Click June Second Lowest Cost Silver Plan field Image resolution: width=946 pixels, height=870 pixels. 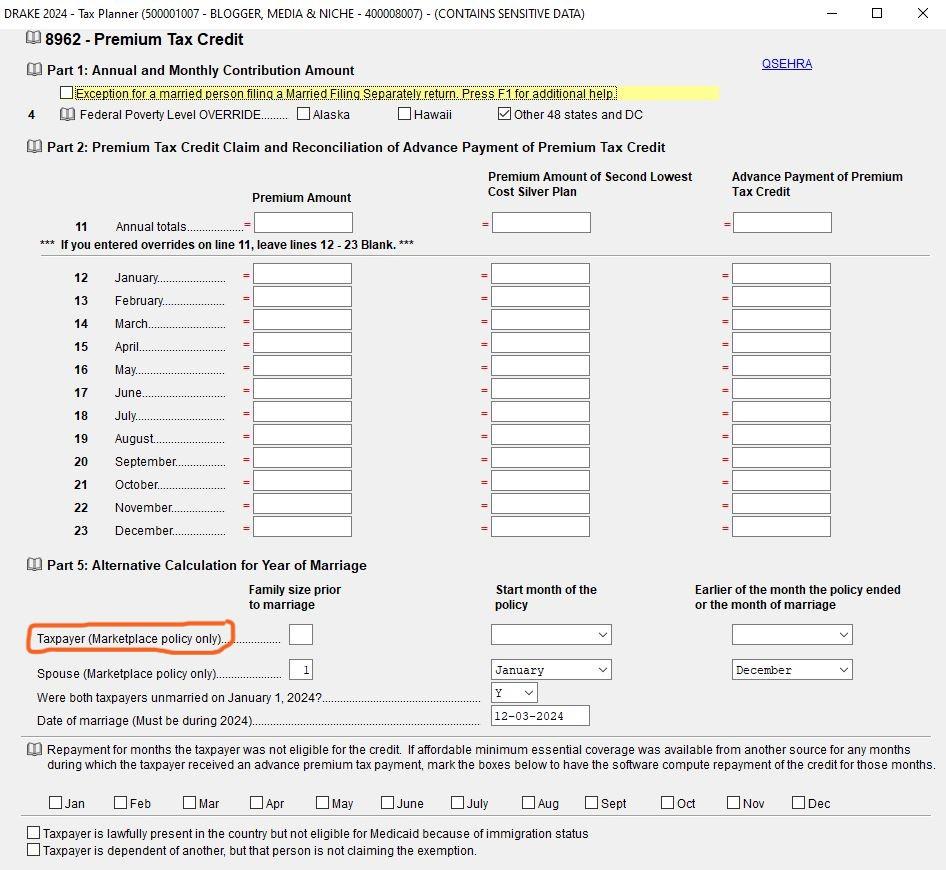tap(540, 389)
